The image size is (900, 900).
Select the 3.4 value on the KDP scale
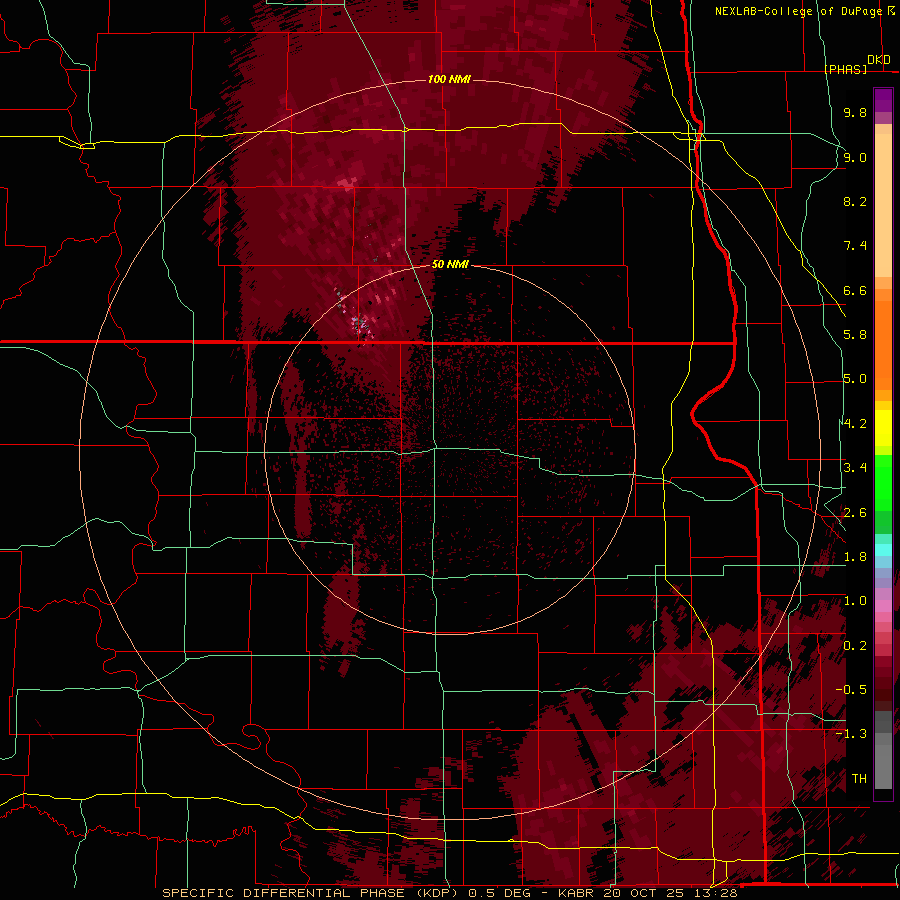pyautogui.click(x=855, y=468)
